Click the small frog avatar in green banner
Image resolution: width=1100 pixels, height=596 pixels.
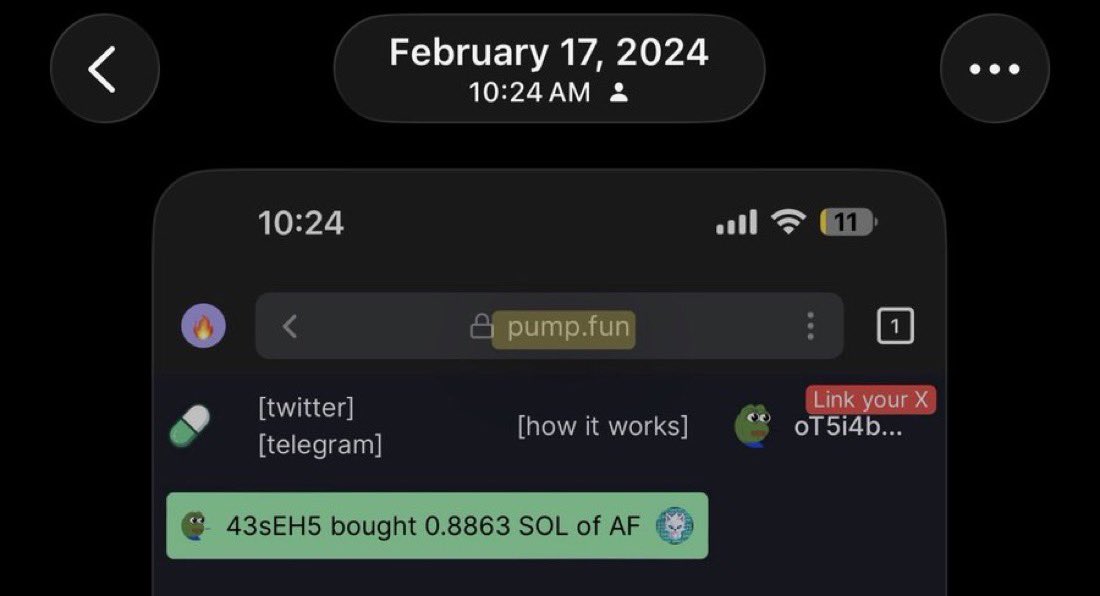[194, 525]
